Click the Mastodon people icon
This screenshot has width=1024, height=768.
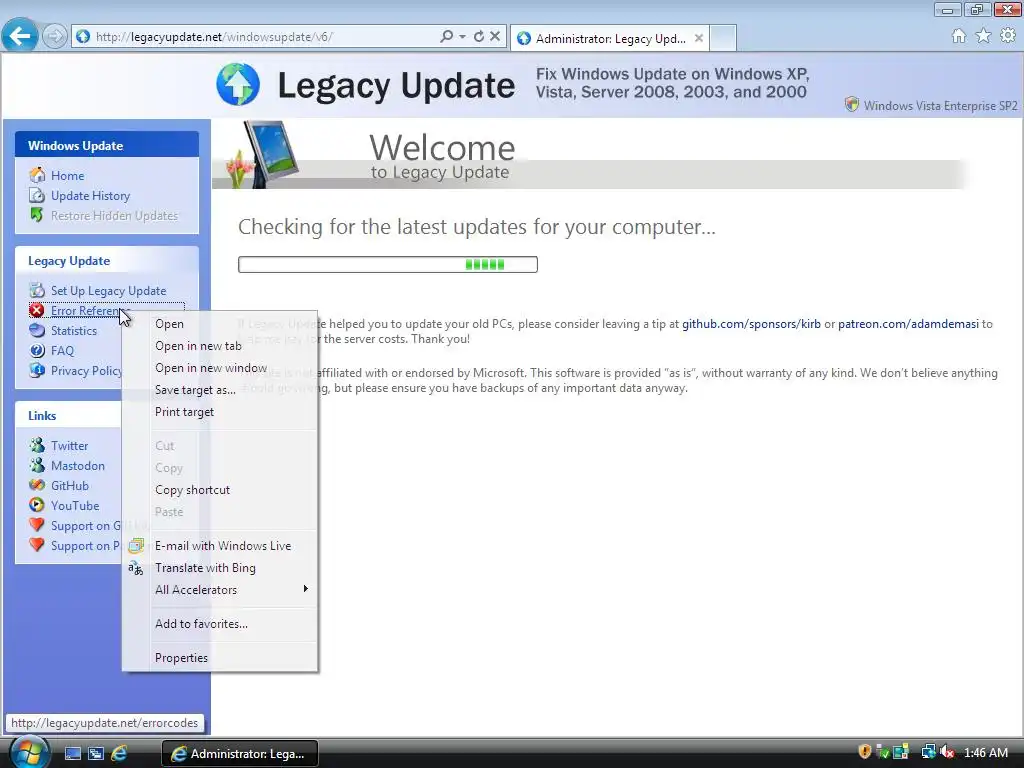[37, 466]
